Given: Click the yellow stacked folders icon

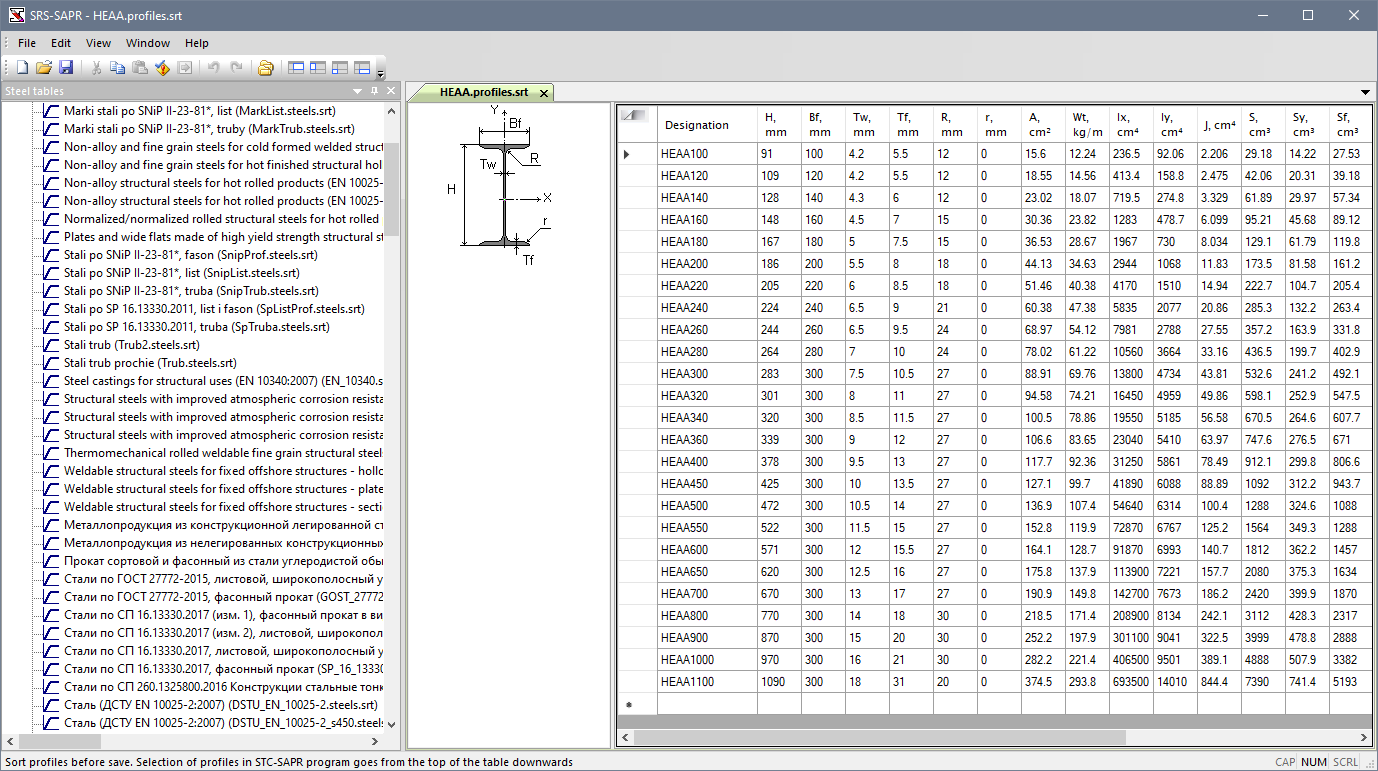Looking at the screenshot, I should [265, 68].
